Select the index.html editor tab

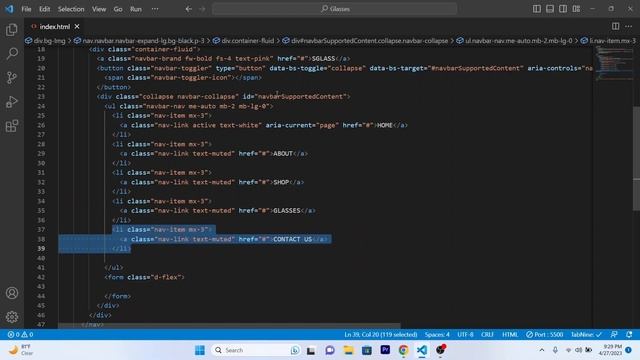coord(54,27)
